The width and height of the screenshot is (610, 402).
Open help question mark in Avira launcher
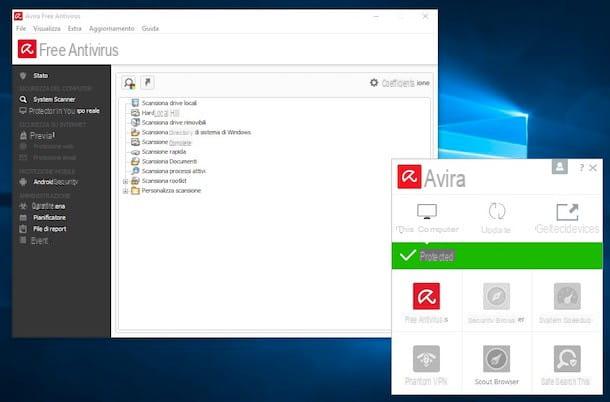click(x=582, y=168)
